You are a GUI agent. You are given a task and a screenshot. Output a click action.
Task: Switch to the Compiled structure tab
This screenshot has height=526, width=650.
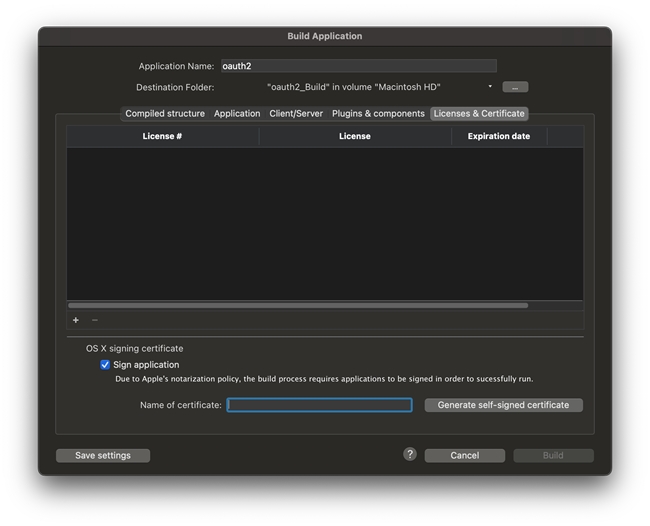point(165,114)
